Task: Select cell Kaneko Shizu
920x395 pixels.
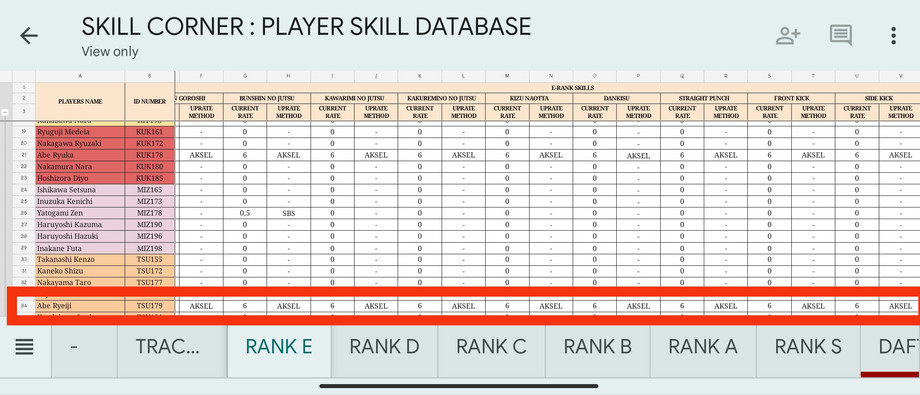Action: click(80, 271)
